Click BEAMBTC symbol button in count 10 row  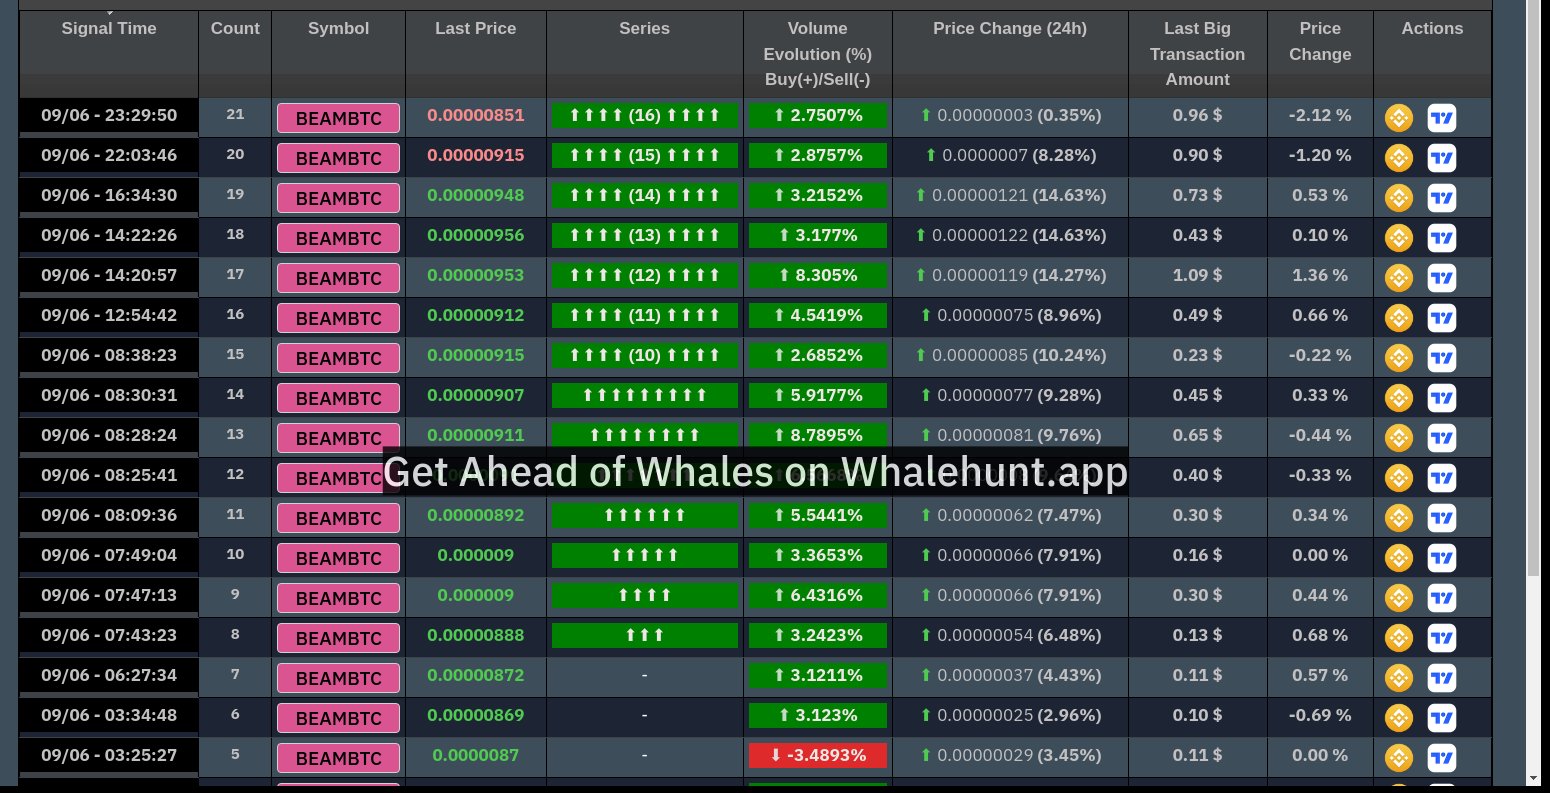(x=338, y=558)
